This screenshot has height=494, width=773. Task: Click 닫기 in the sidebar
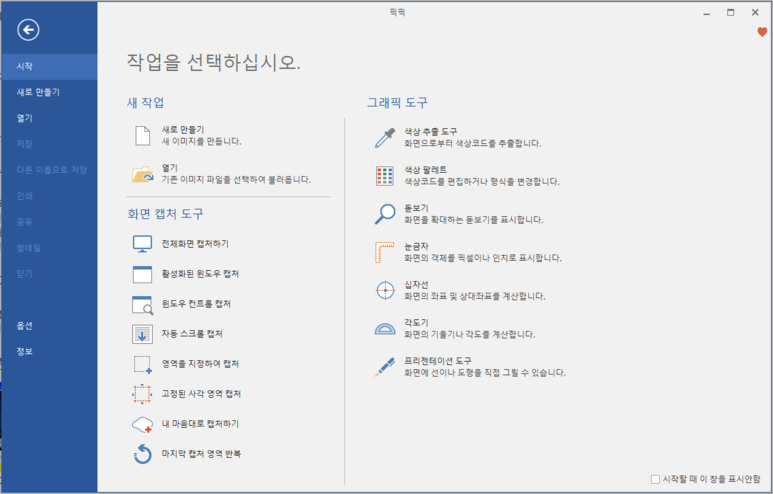click(49, 274)
